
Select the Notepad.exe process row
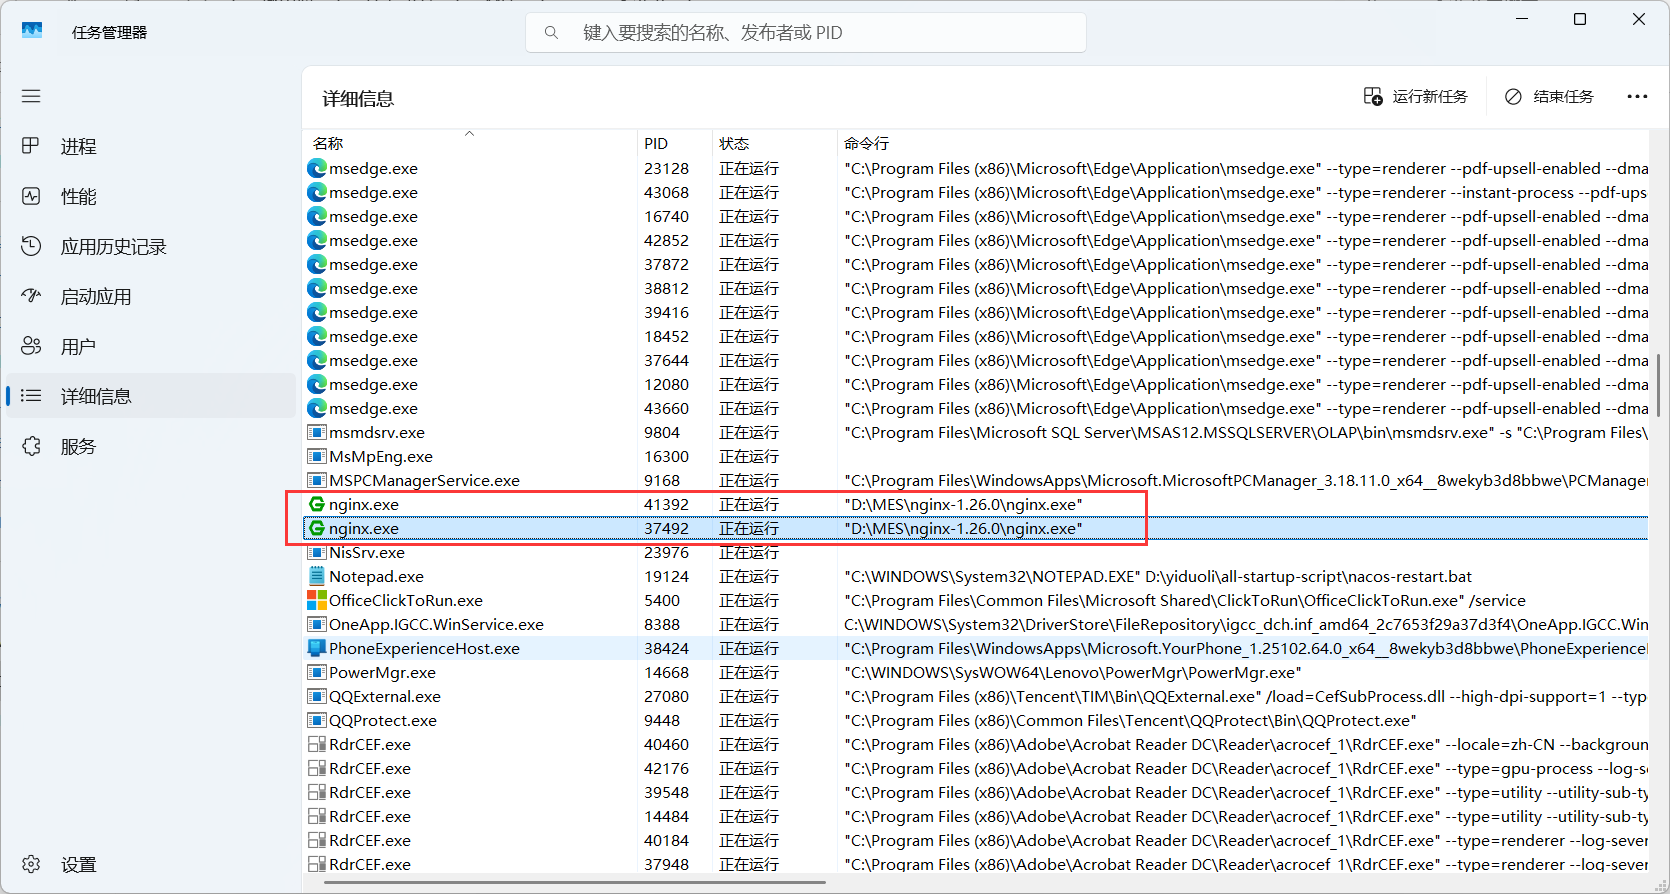975,576
